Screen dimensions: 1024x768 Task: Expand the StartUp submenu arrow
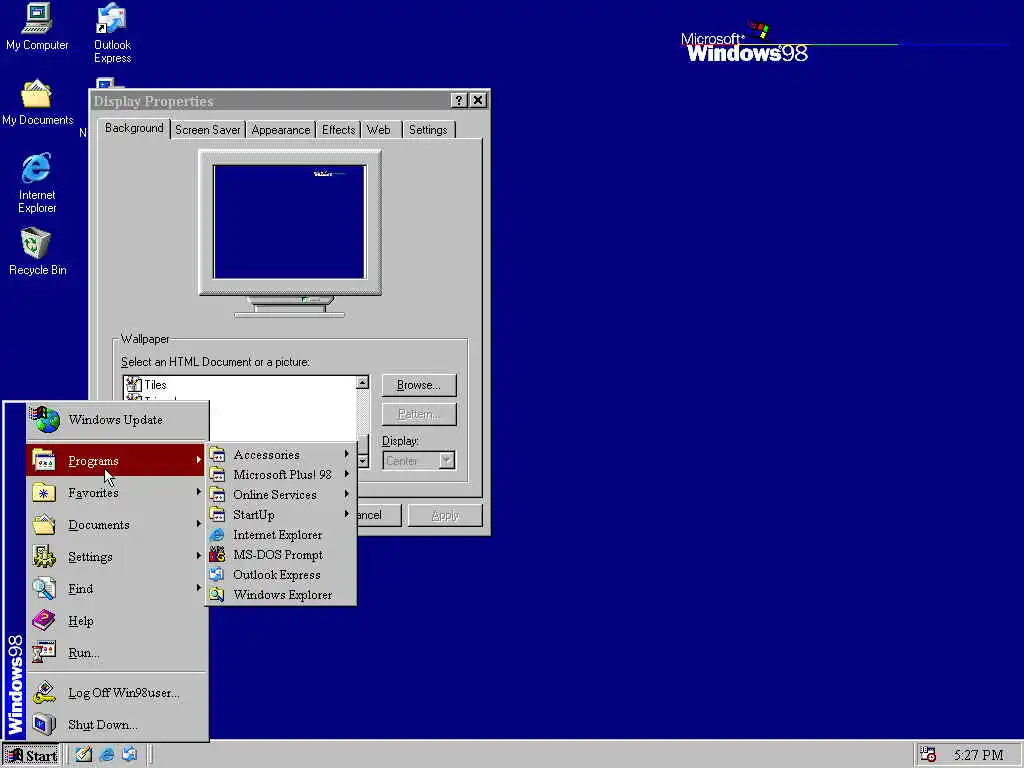tap(347, 514)
